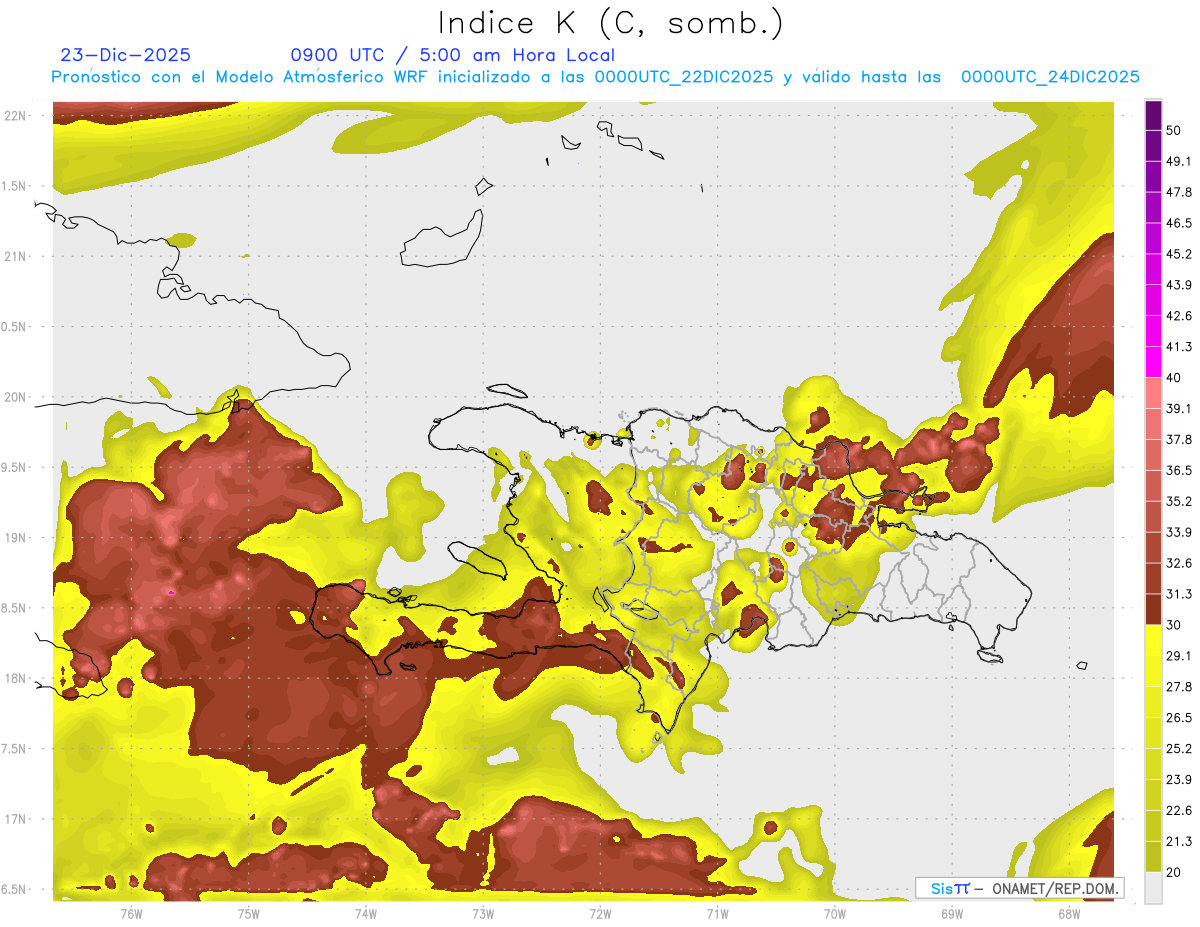The image size is (1200, 927).
Task: Click the "21N" latitude axis label
Action: (x=17, y=256)
